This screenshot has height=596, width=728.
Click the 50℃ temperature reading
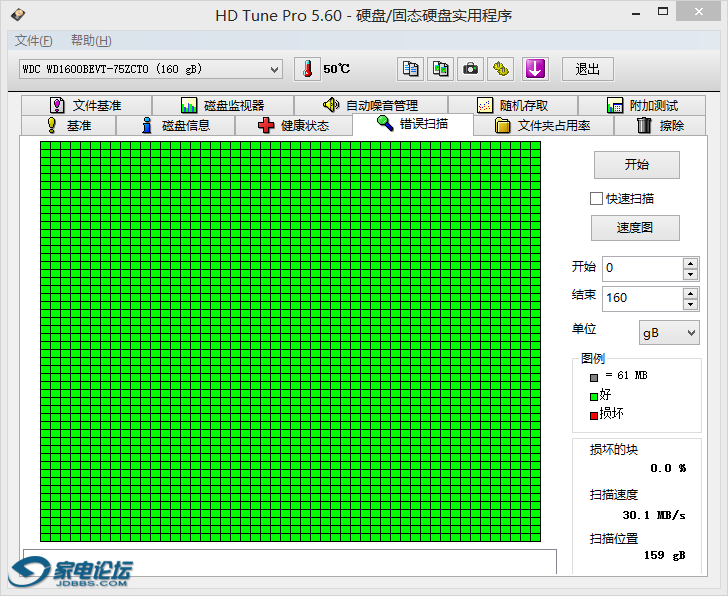click(337, 69)
